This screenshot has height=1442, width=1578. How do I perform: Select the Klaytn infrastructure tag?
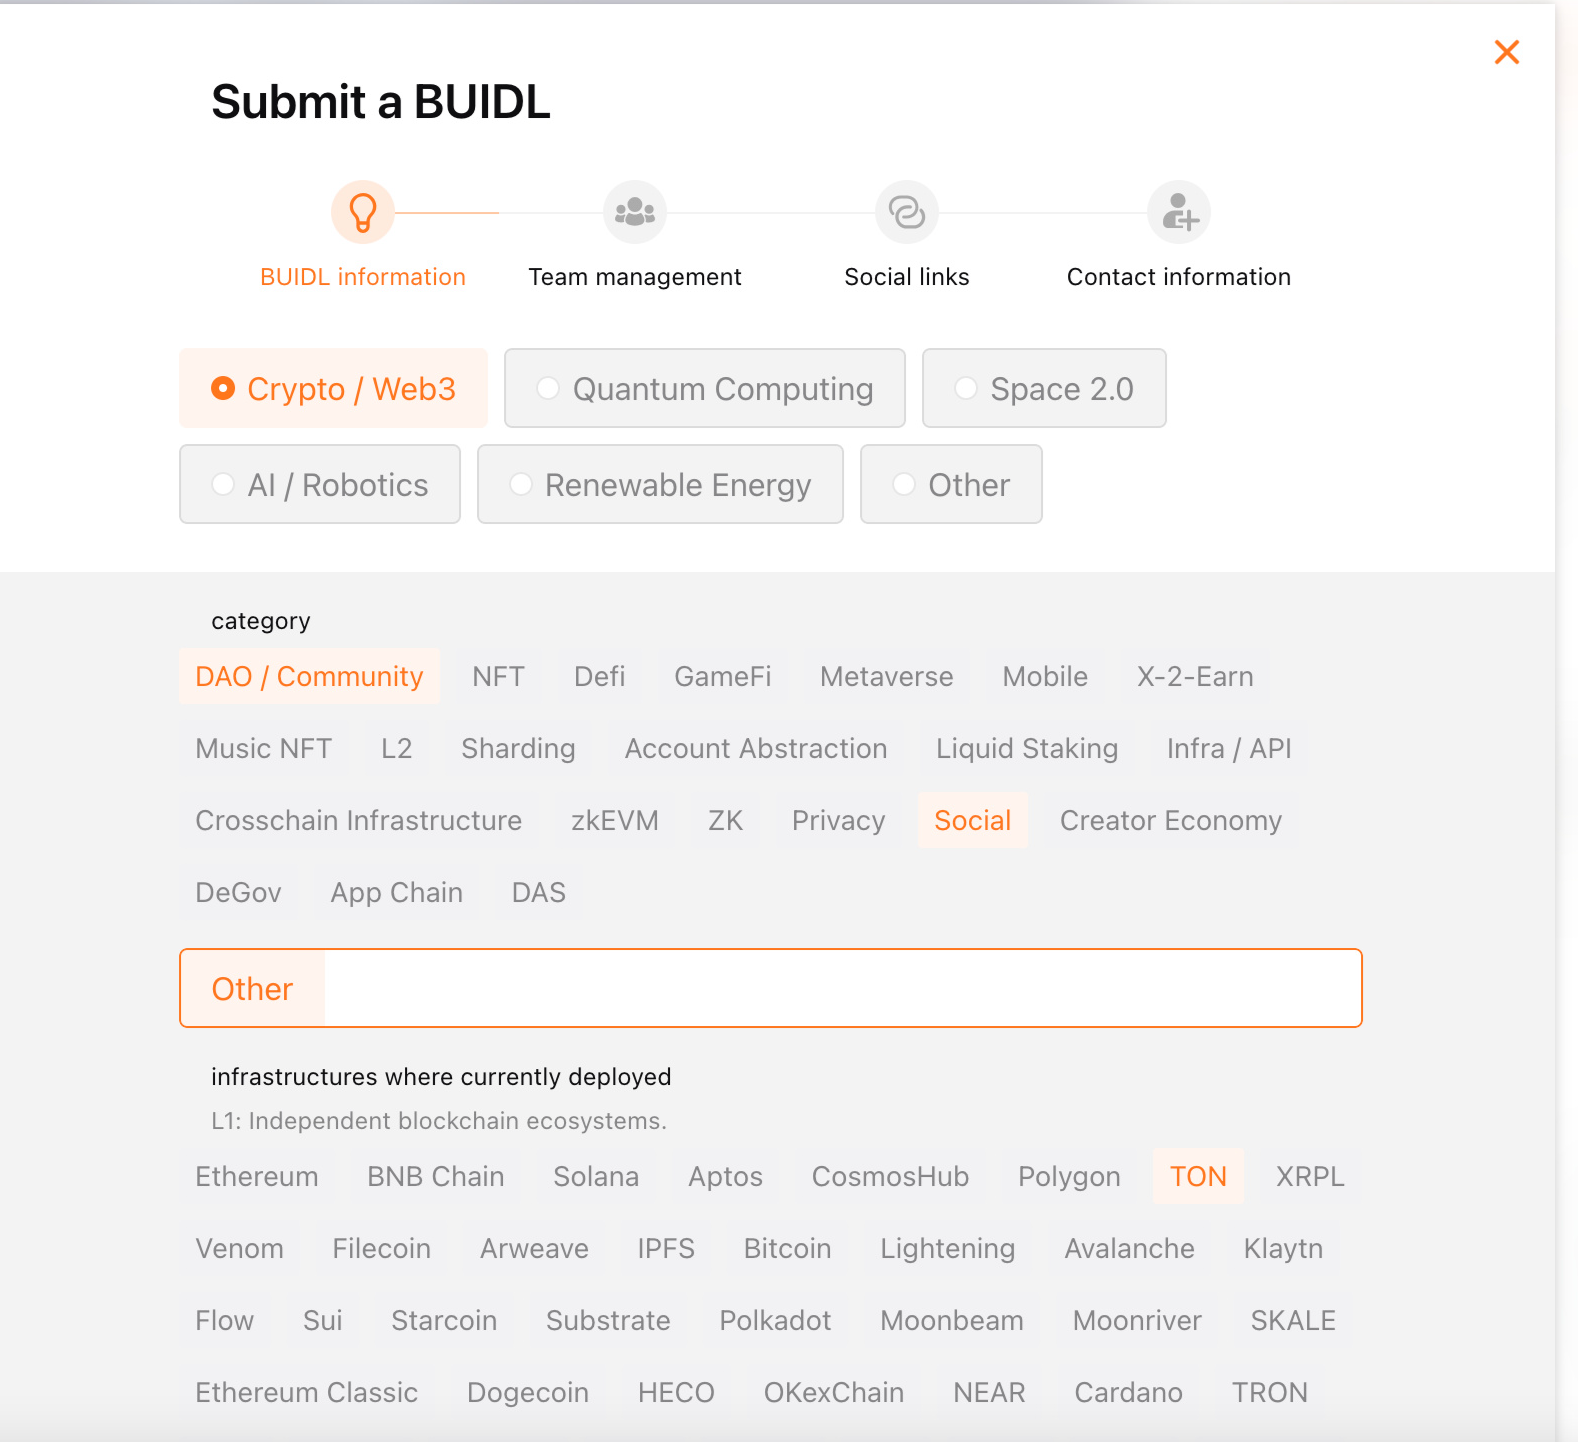click(1283, 1248)
